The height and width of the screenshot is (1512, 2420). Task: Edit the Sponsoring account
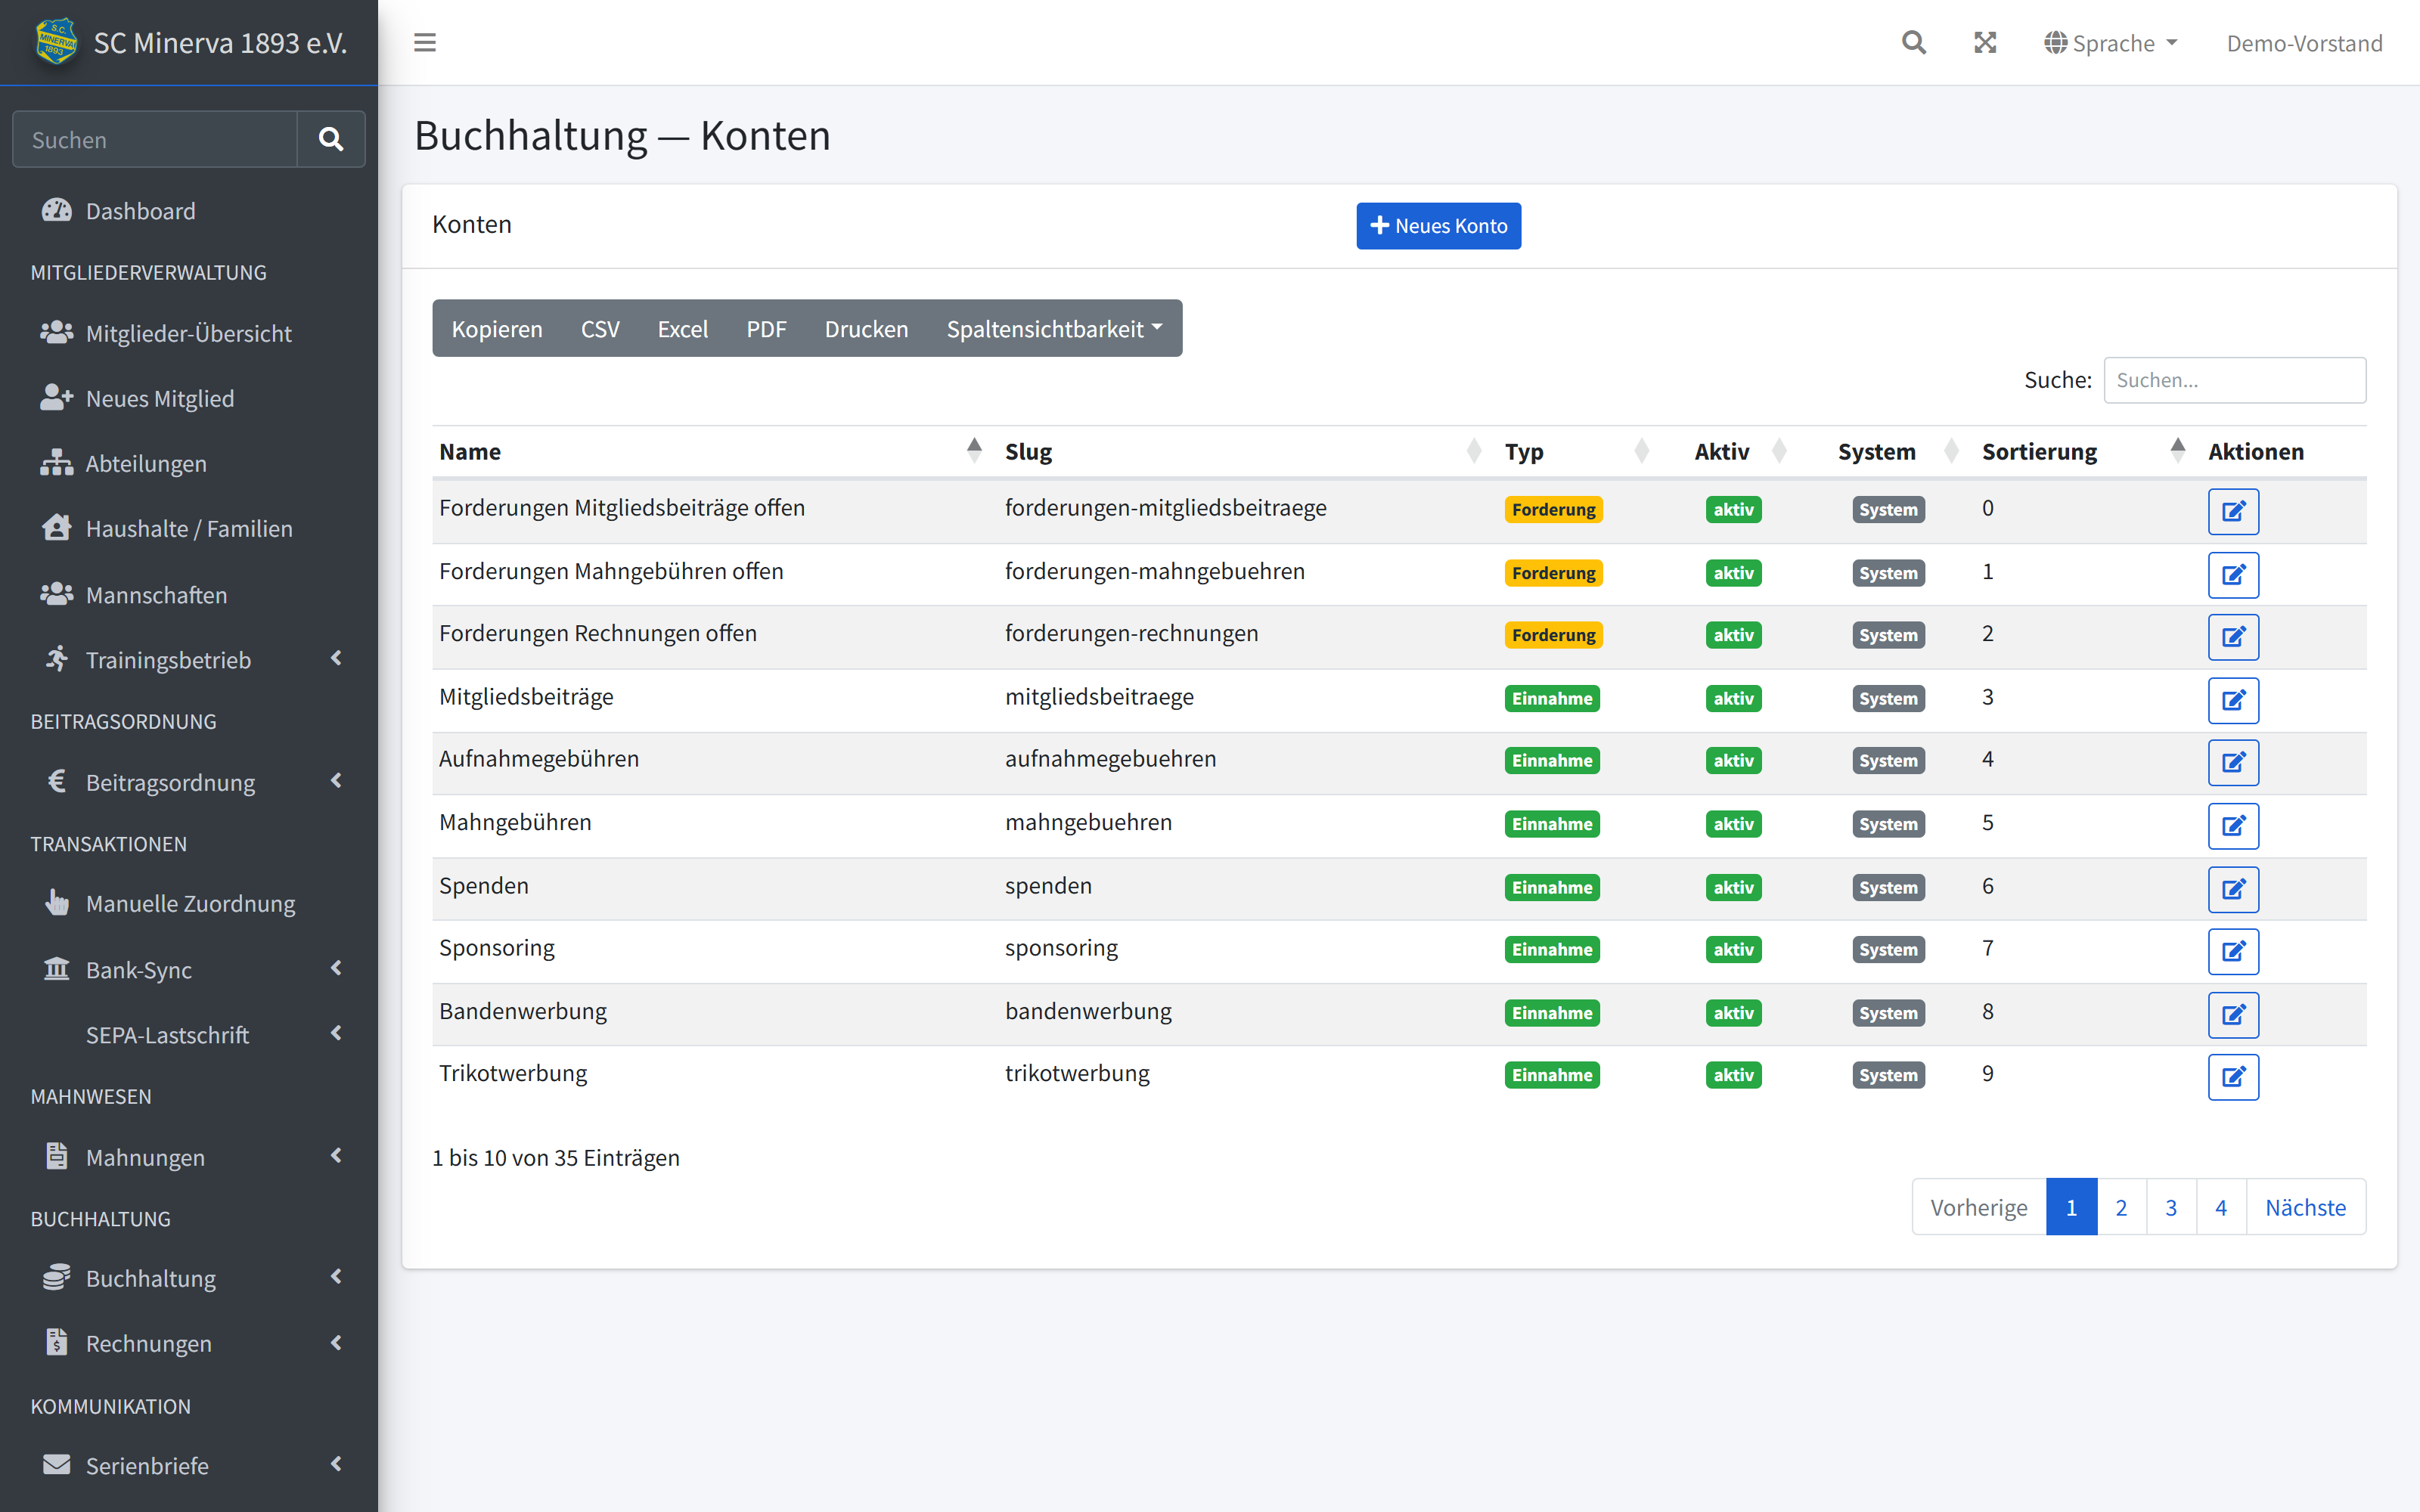2233,950
